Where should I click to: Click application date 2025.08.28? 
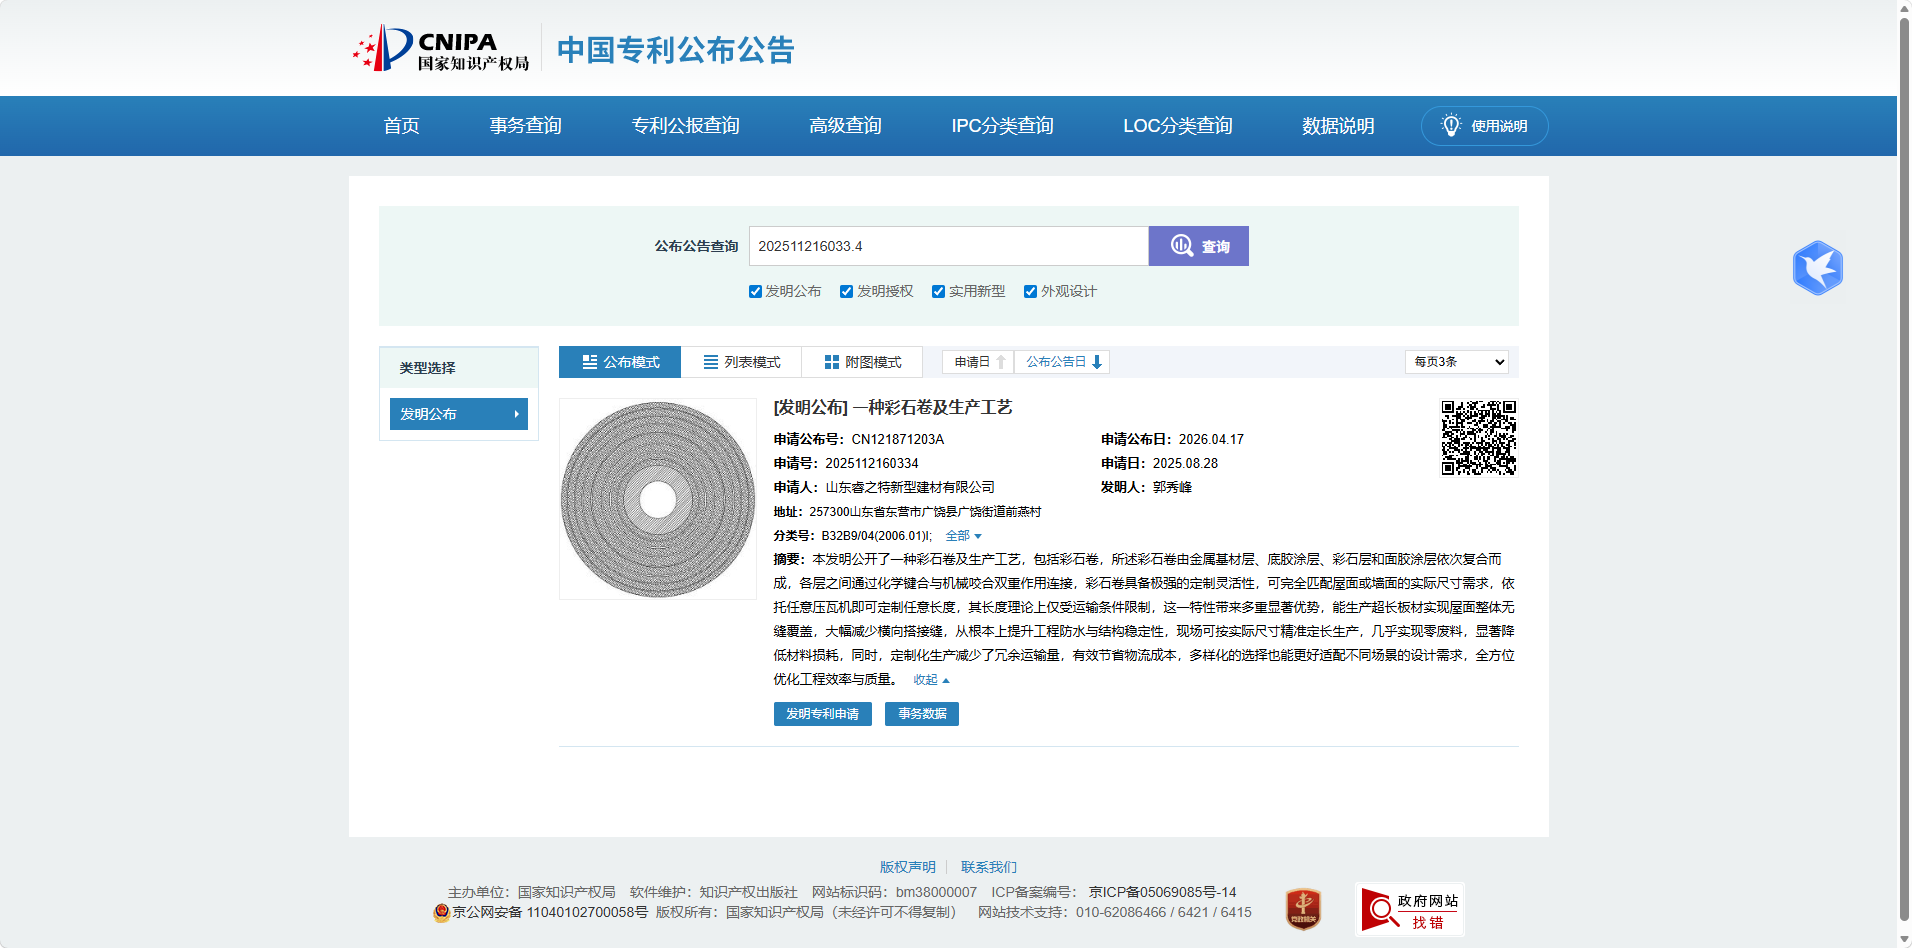pos(1185,464)
